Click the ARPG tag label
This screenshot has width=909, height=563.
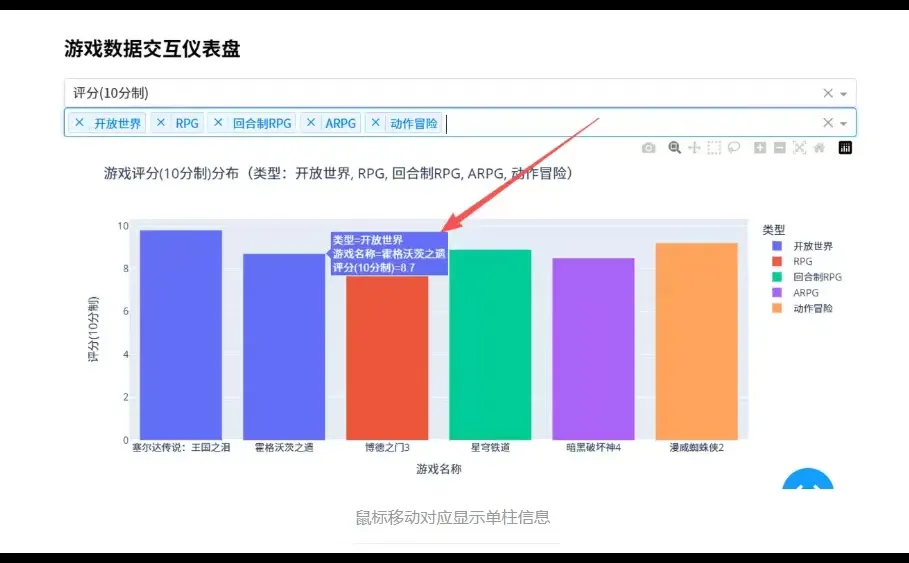(x=340, y=124)
